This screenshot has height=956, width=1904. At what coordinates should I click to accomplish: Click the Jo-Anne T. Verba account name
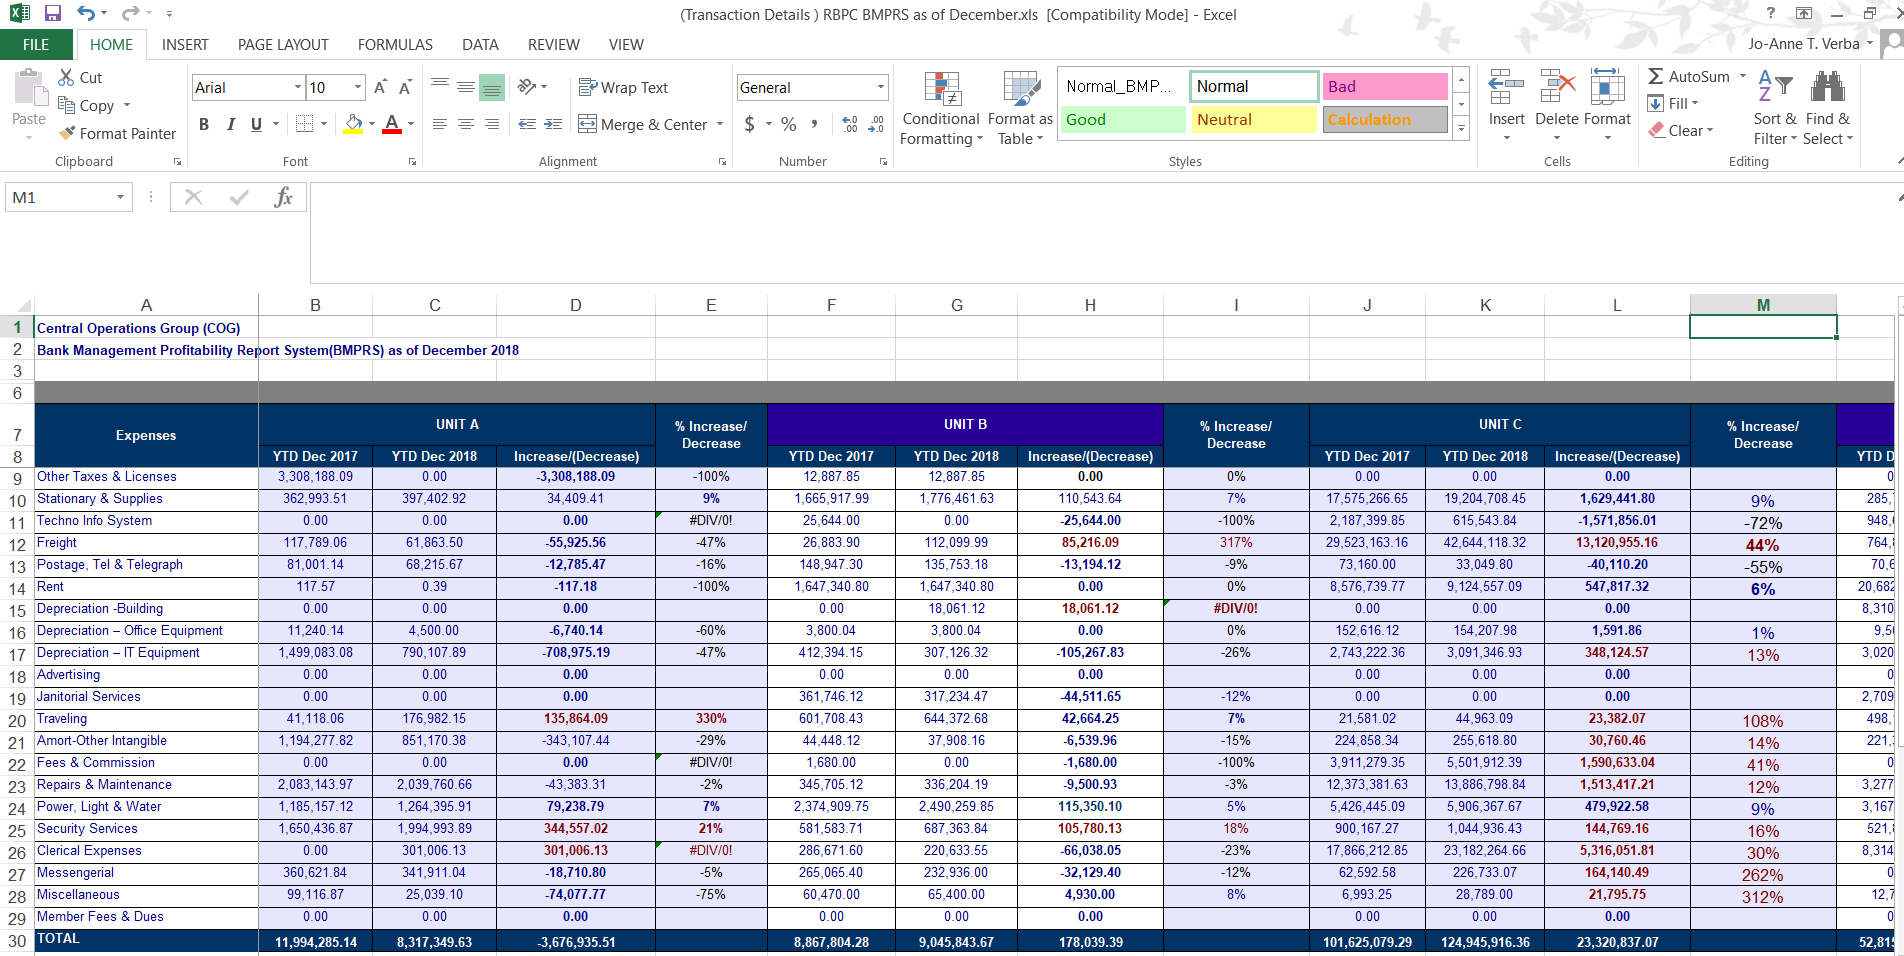1804,43
